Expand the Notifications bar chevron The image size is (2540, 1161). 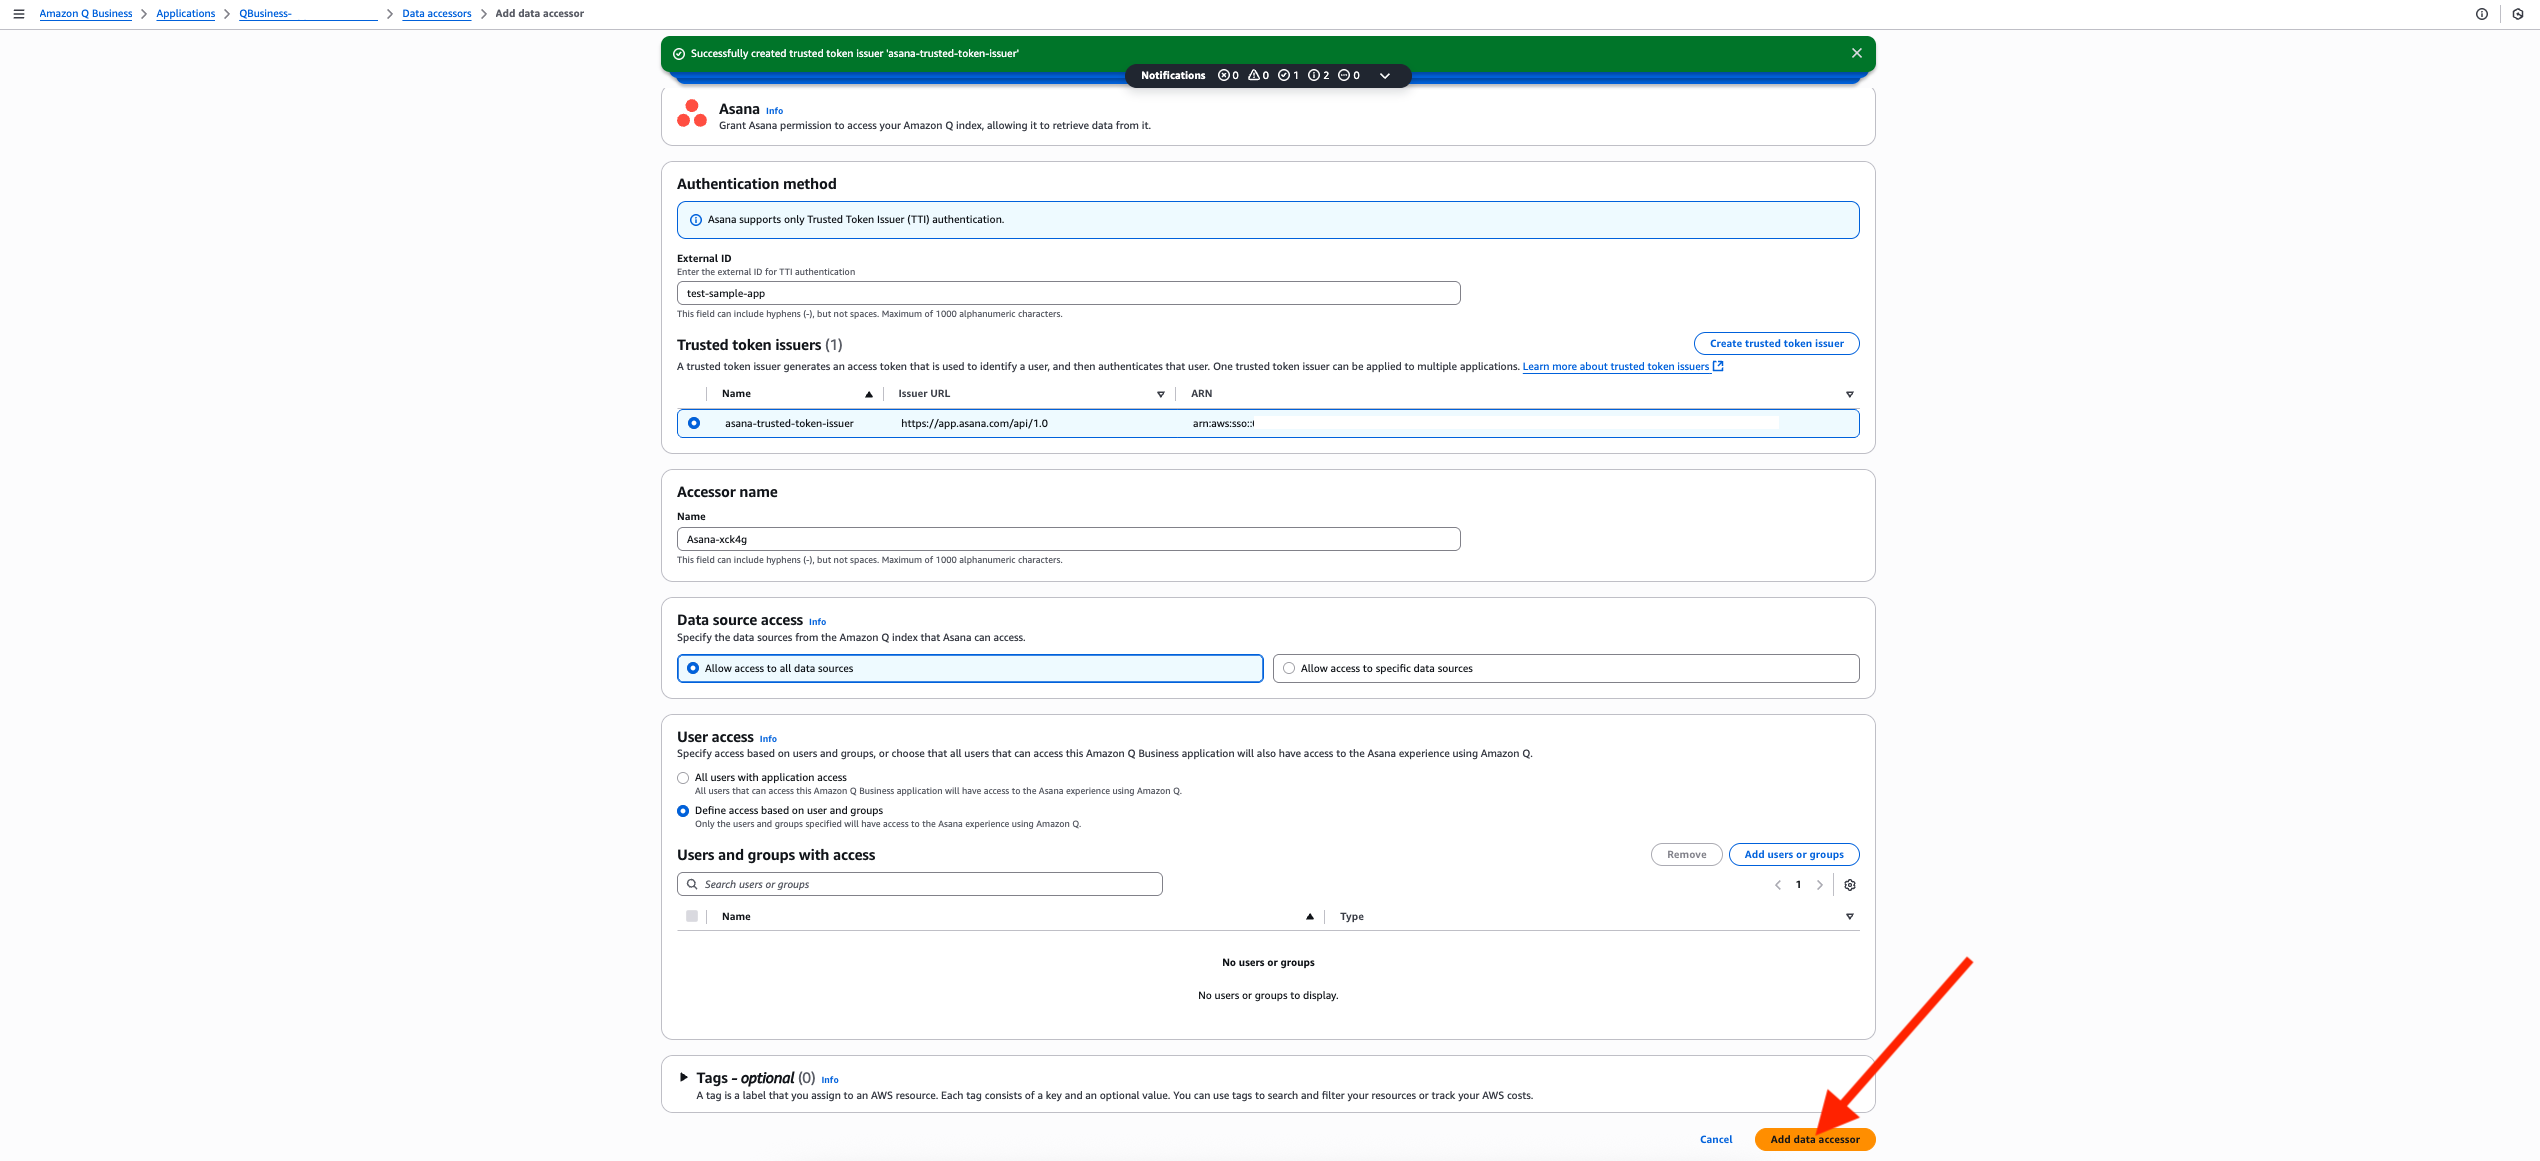(1384, 76)
